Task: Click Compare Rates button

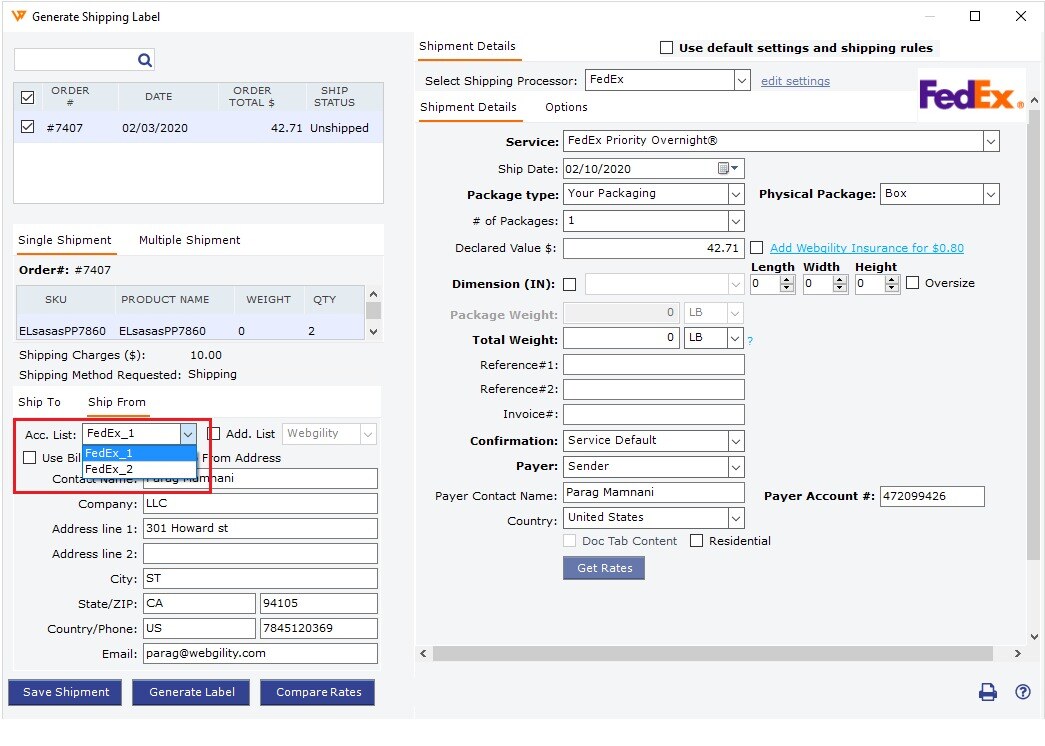Action: click(318, 692)
